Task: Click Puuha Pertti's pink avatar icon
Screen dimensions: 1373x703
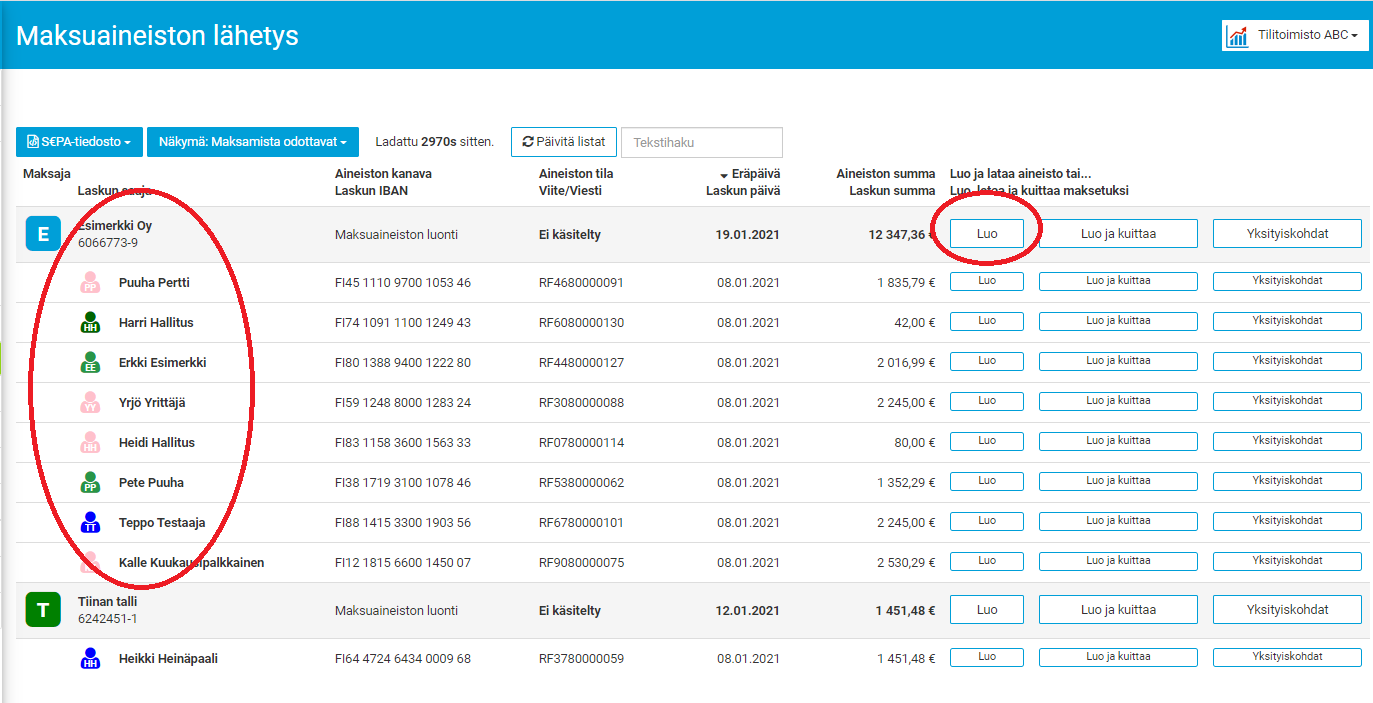Action: pos(90,283)
